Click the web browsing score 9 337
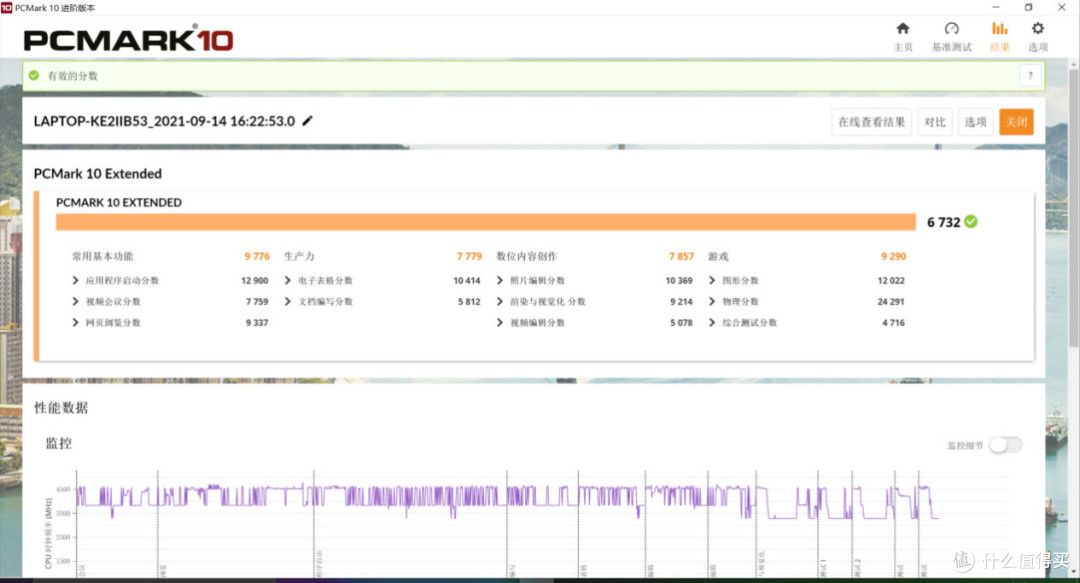Screen dimensions: 1080x583 257,323
